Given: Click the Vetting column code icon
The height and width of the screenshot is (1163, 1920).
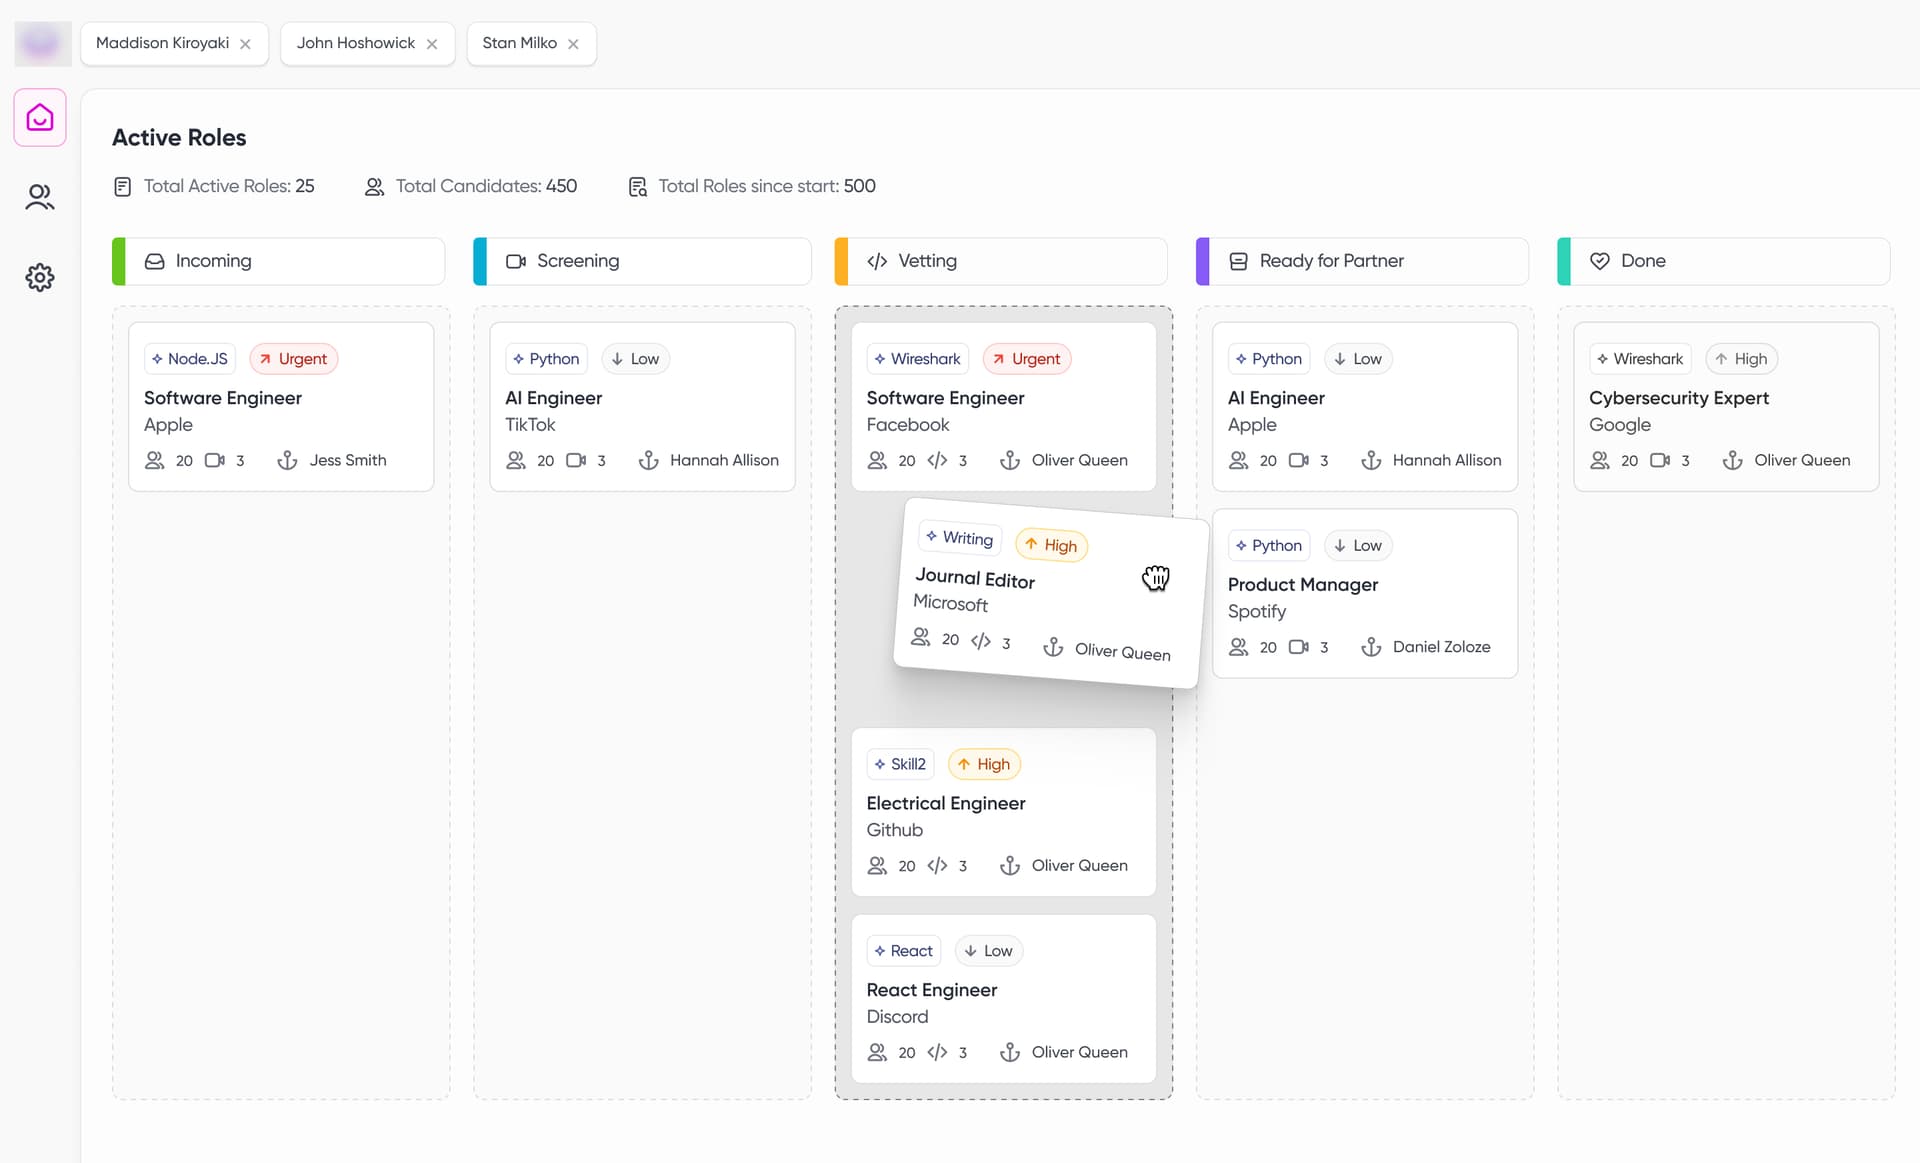Looking at the screenshot, I should [x=877, y=261].
